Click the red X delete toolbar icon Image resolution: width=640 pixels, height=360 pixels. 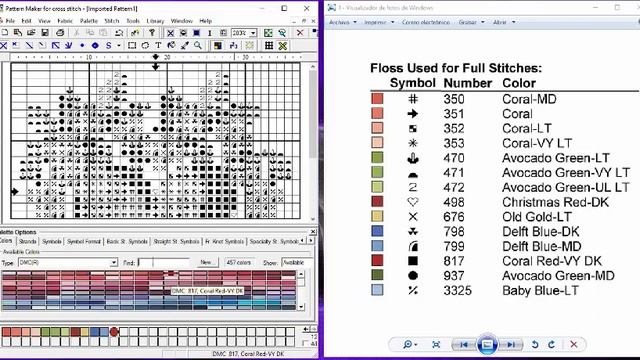[x=300, y=33]
